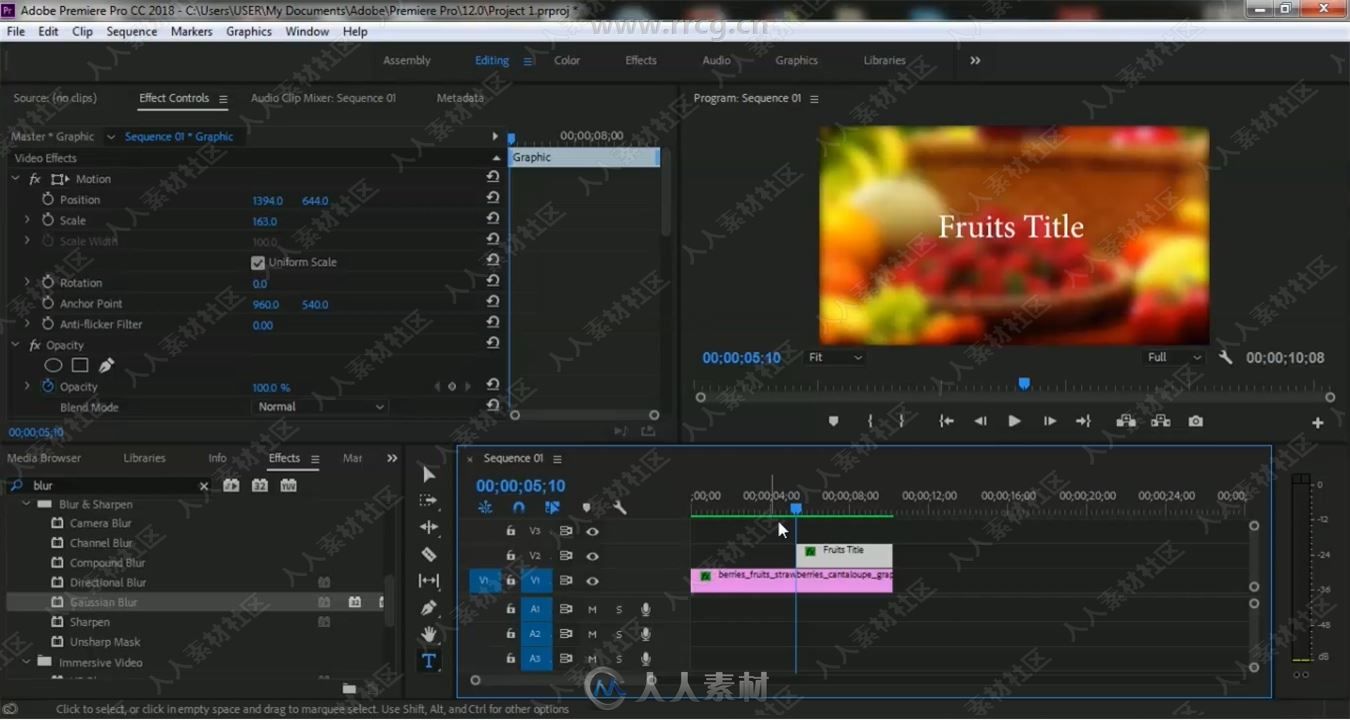1350x720 pixels.
Task: Switch to the Color workspace
Action: [567, 60]
